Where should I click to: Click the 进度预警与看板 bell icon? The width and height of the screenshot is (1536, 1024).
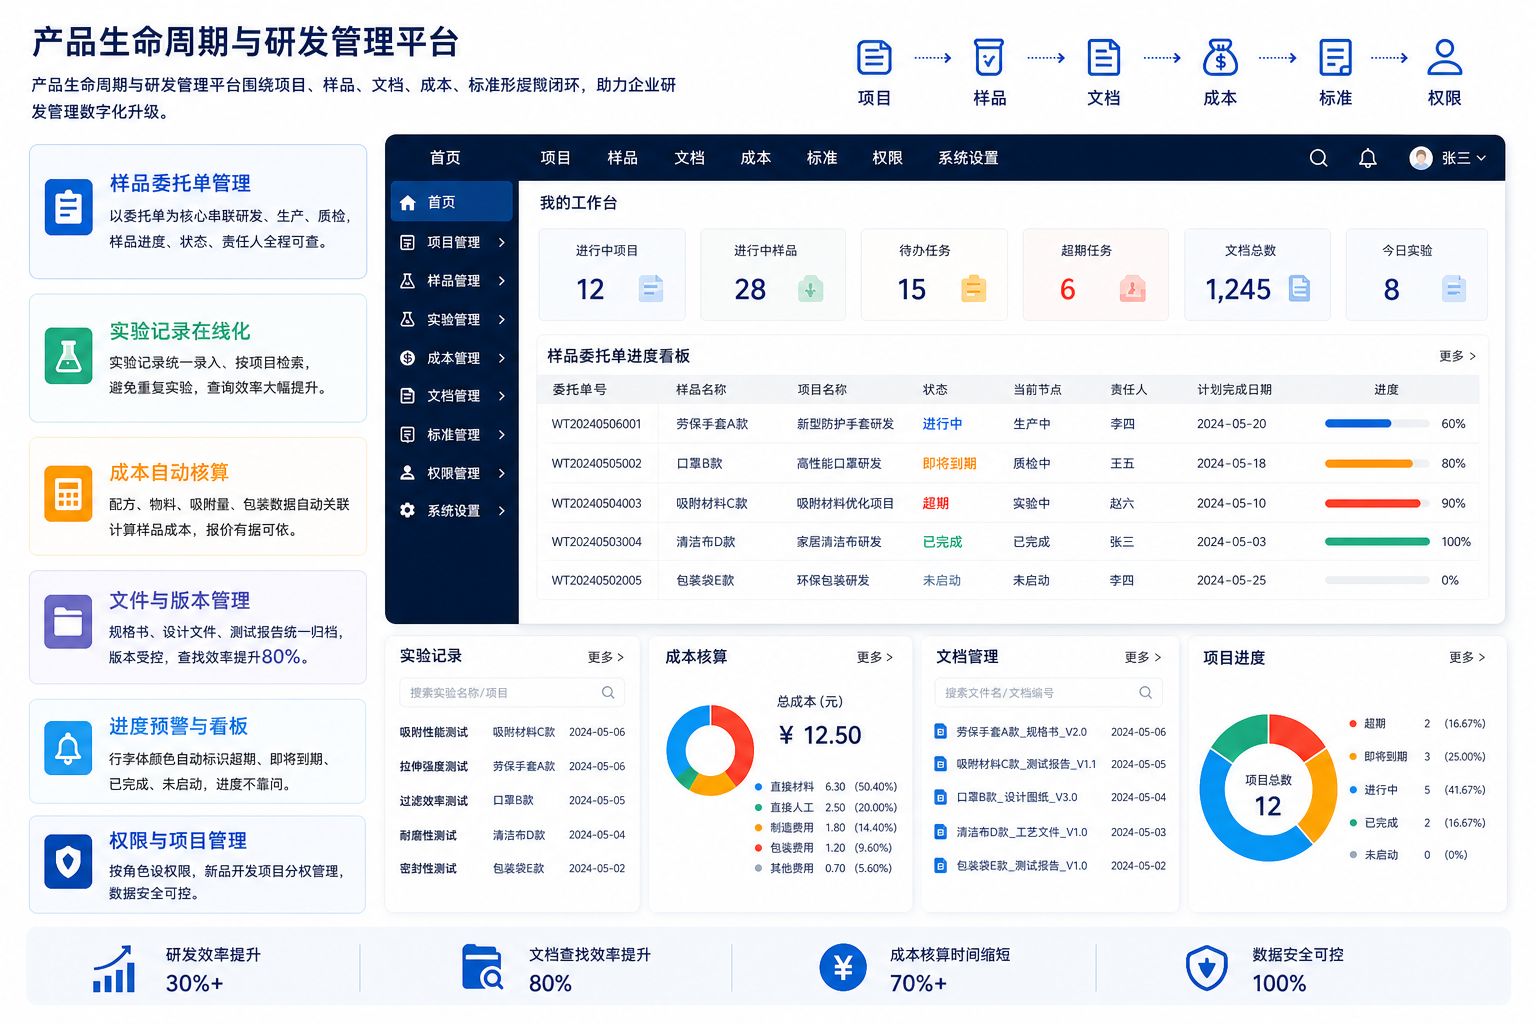coord(69,749)
